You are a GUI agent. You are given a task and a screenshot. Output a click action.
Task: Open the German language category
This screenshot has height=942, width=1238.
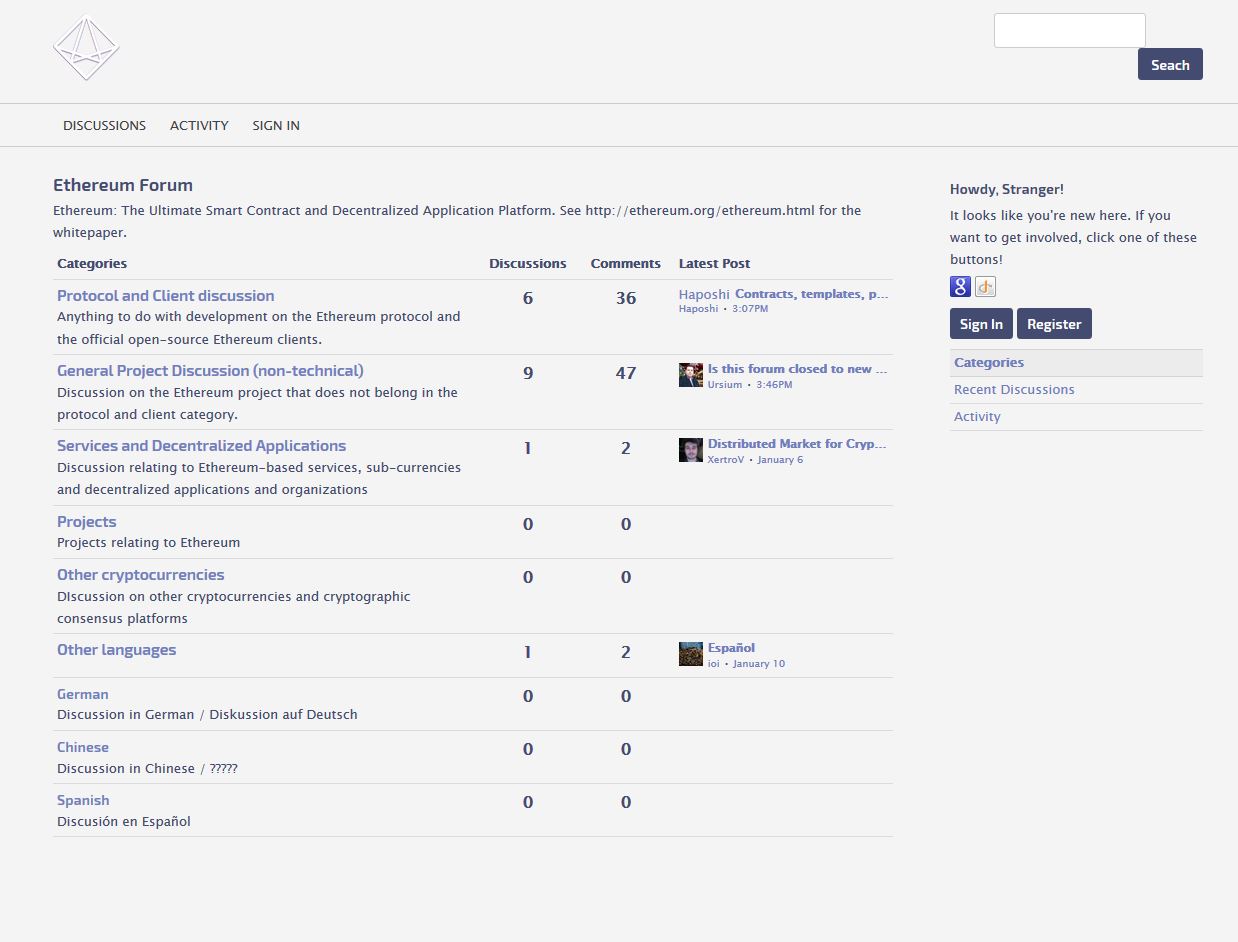click(82, 694)
